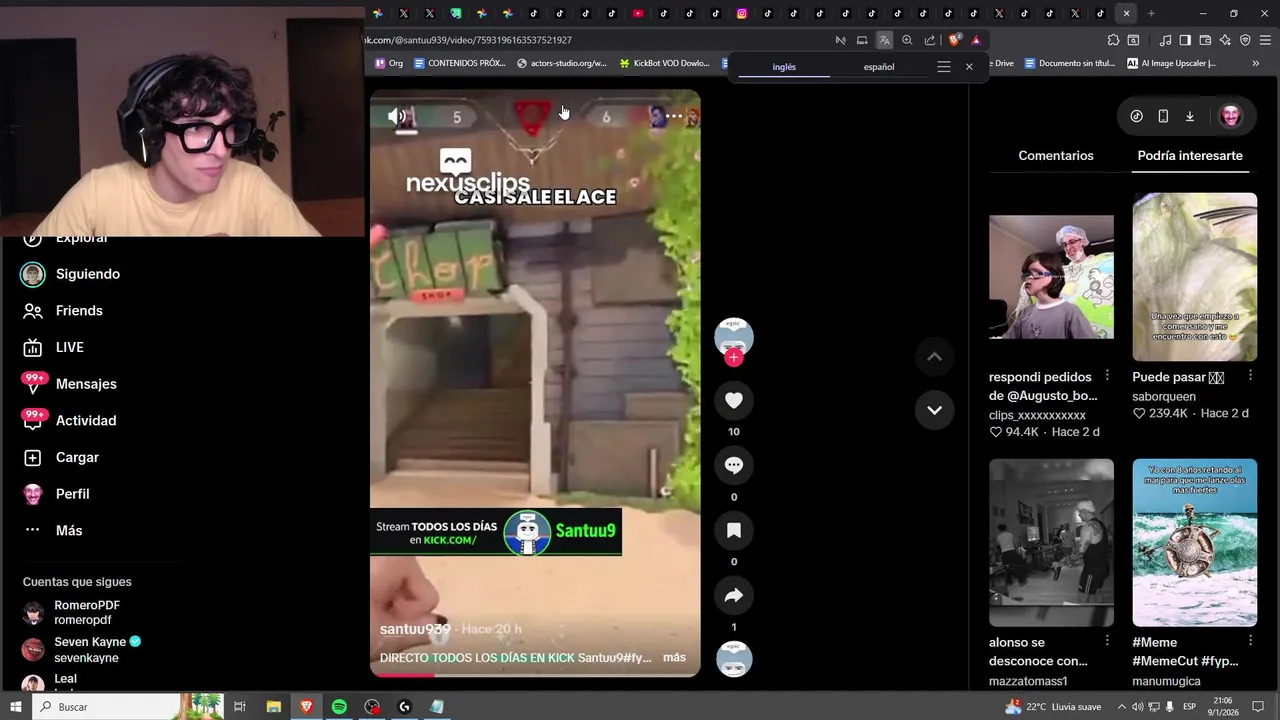Open the 'AI Image Upscaler' bookmark
Screen dimensions: 1280x720
(x=1171, y=63)
